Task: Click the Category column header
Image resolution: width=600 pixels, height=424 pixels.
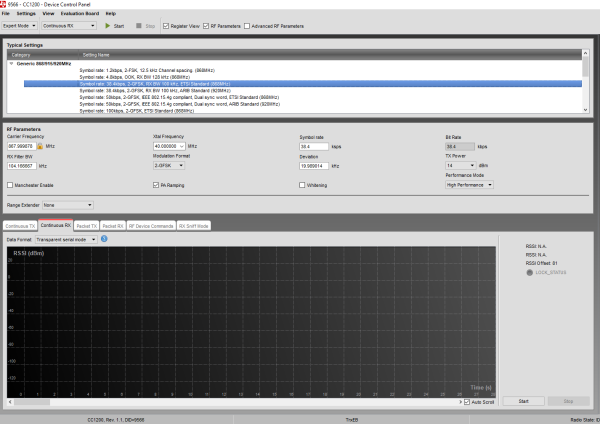Action: click(42, 55)
